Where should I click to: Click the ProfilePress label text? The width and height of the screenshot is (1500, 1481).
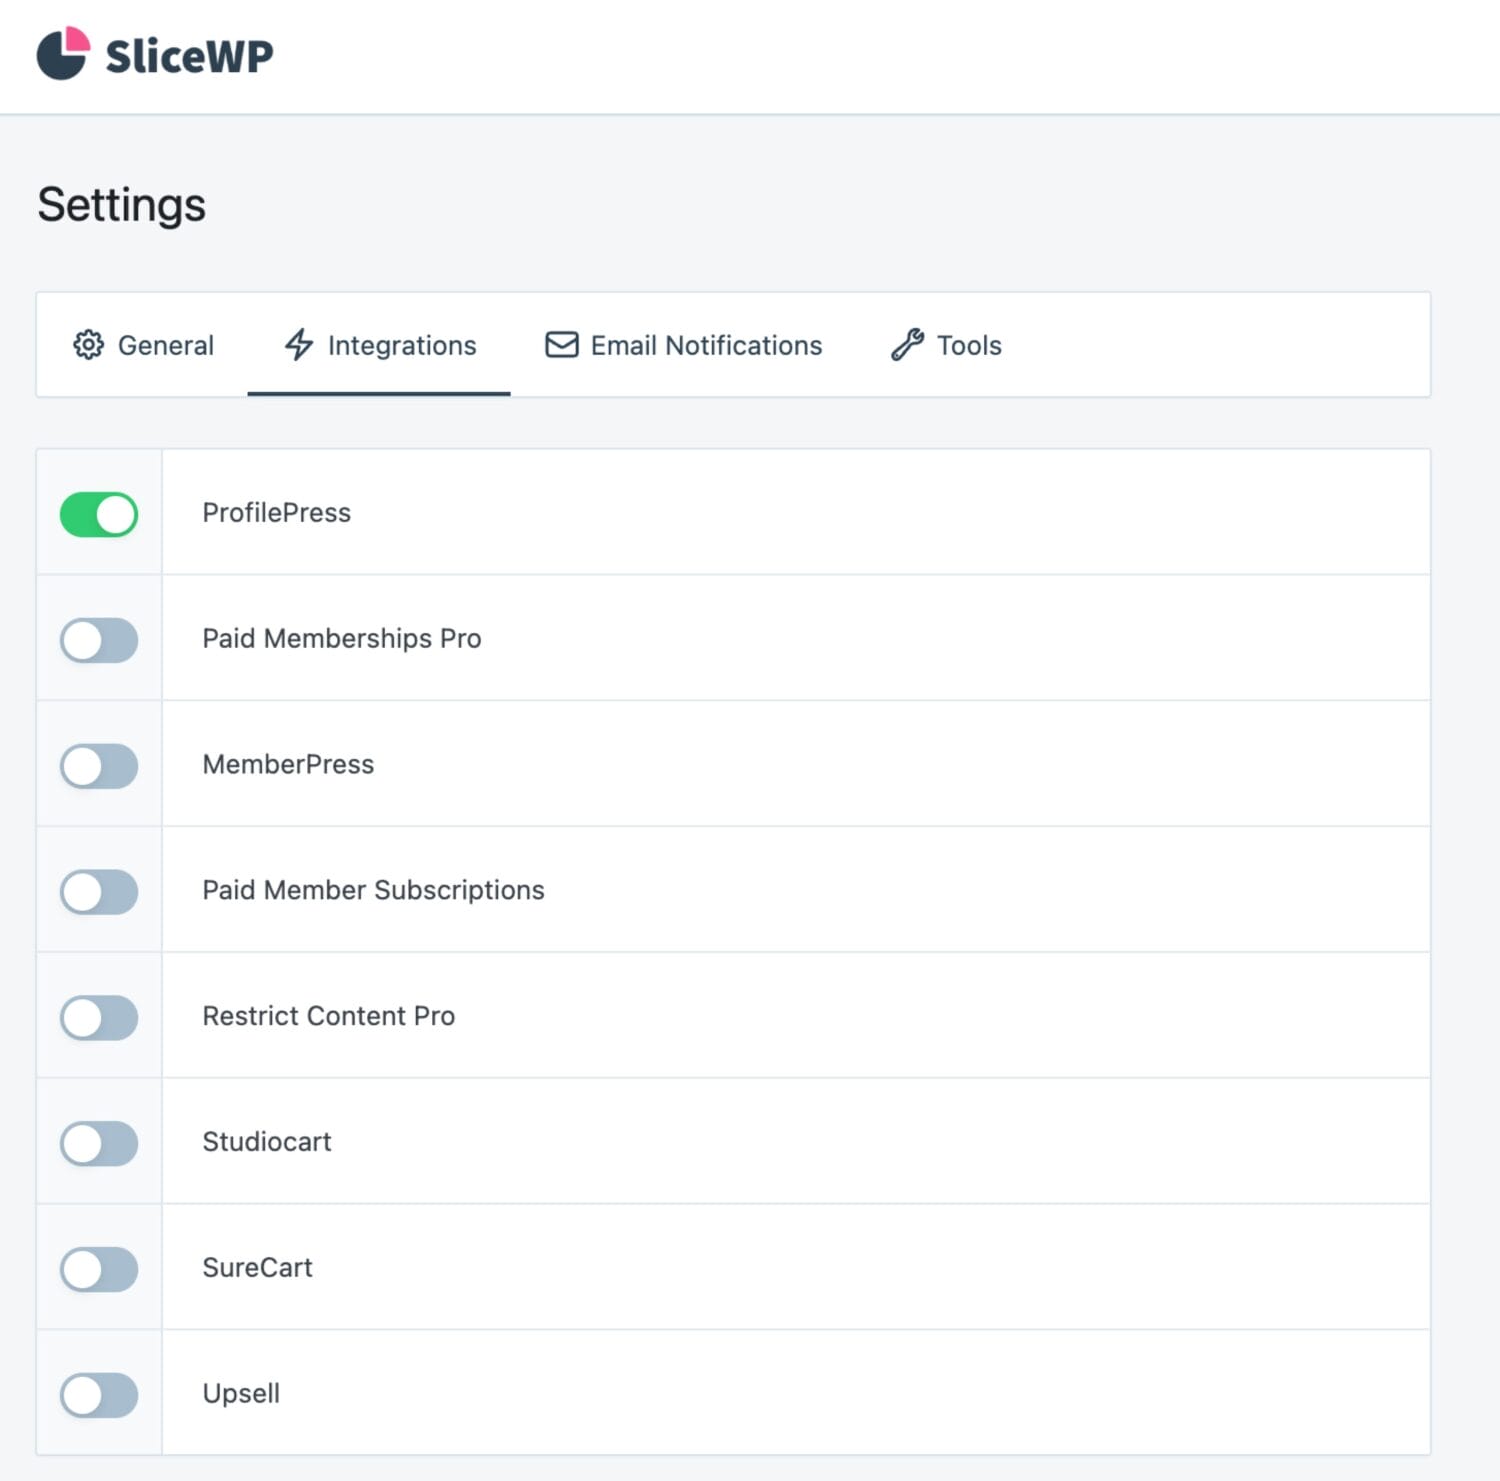(277, 512)
